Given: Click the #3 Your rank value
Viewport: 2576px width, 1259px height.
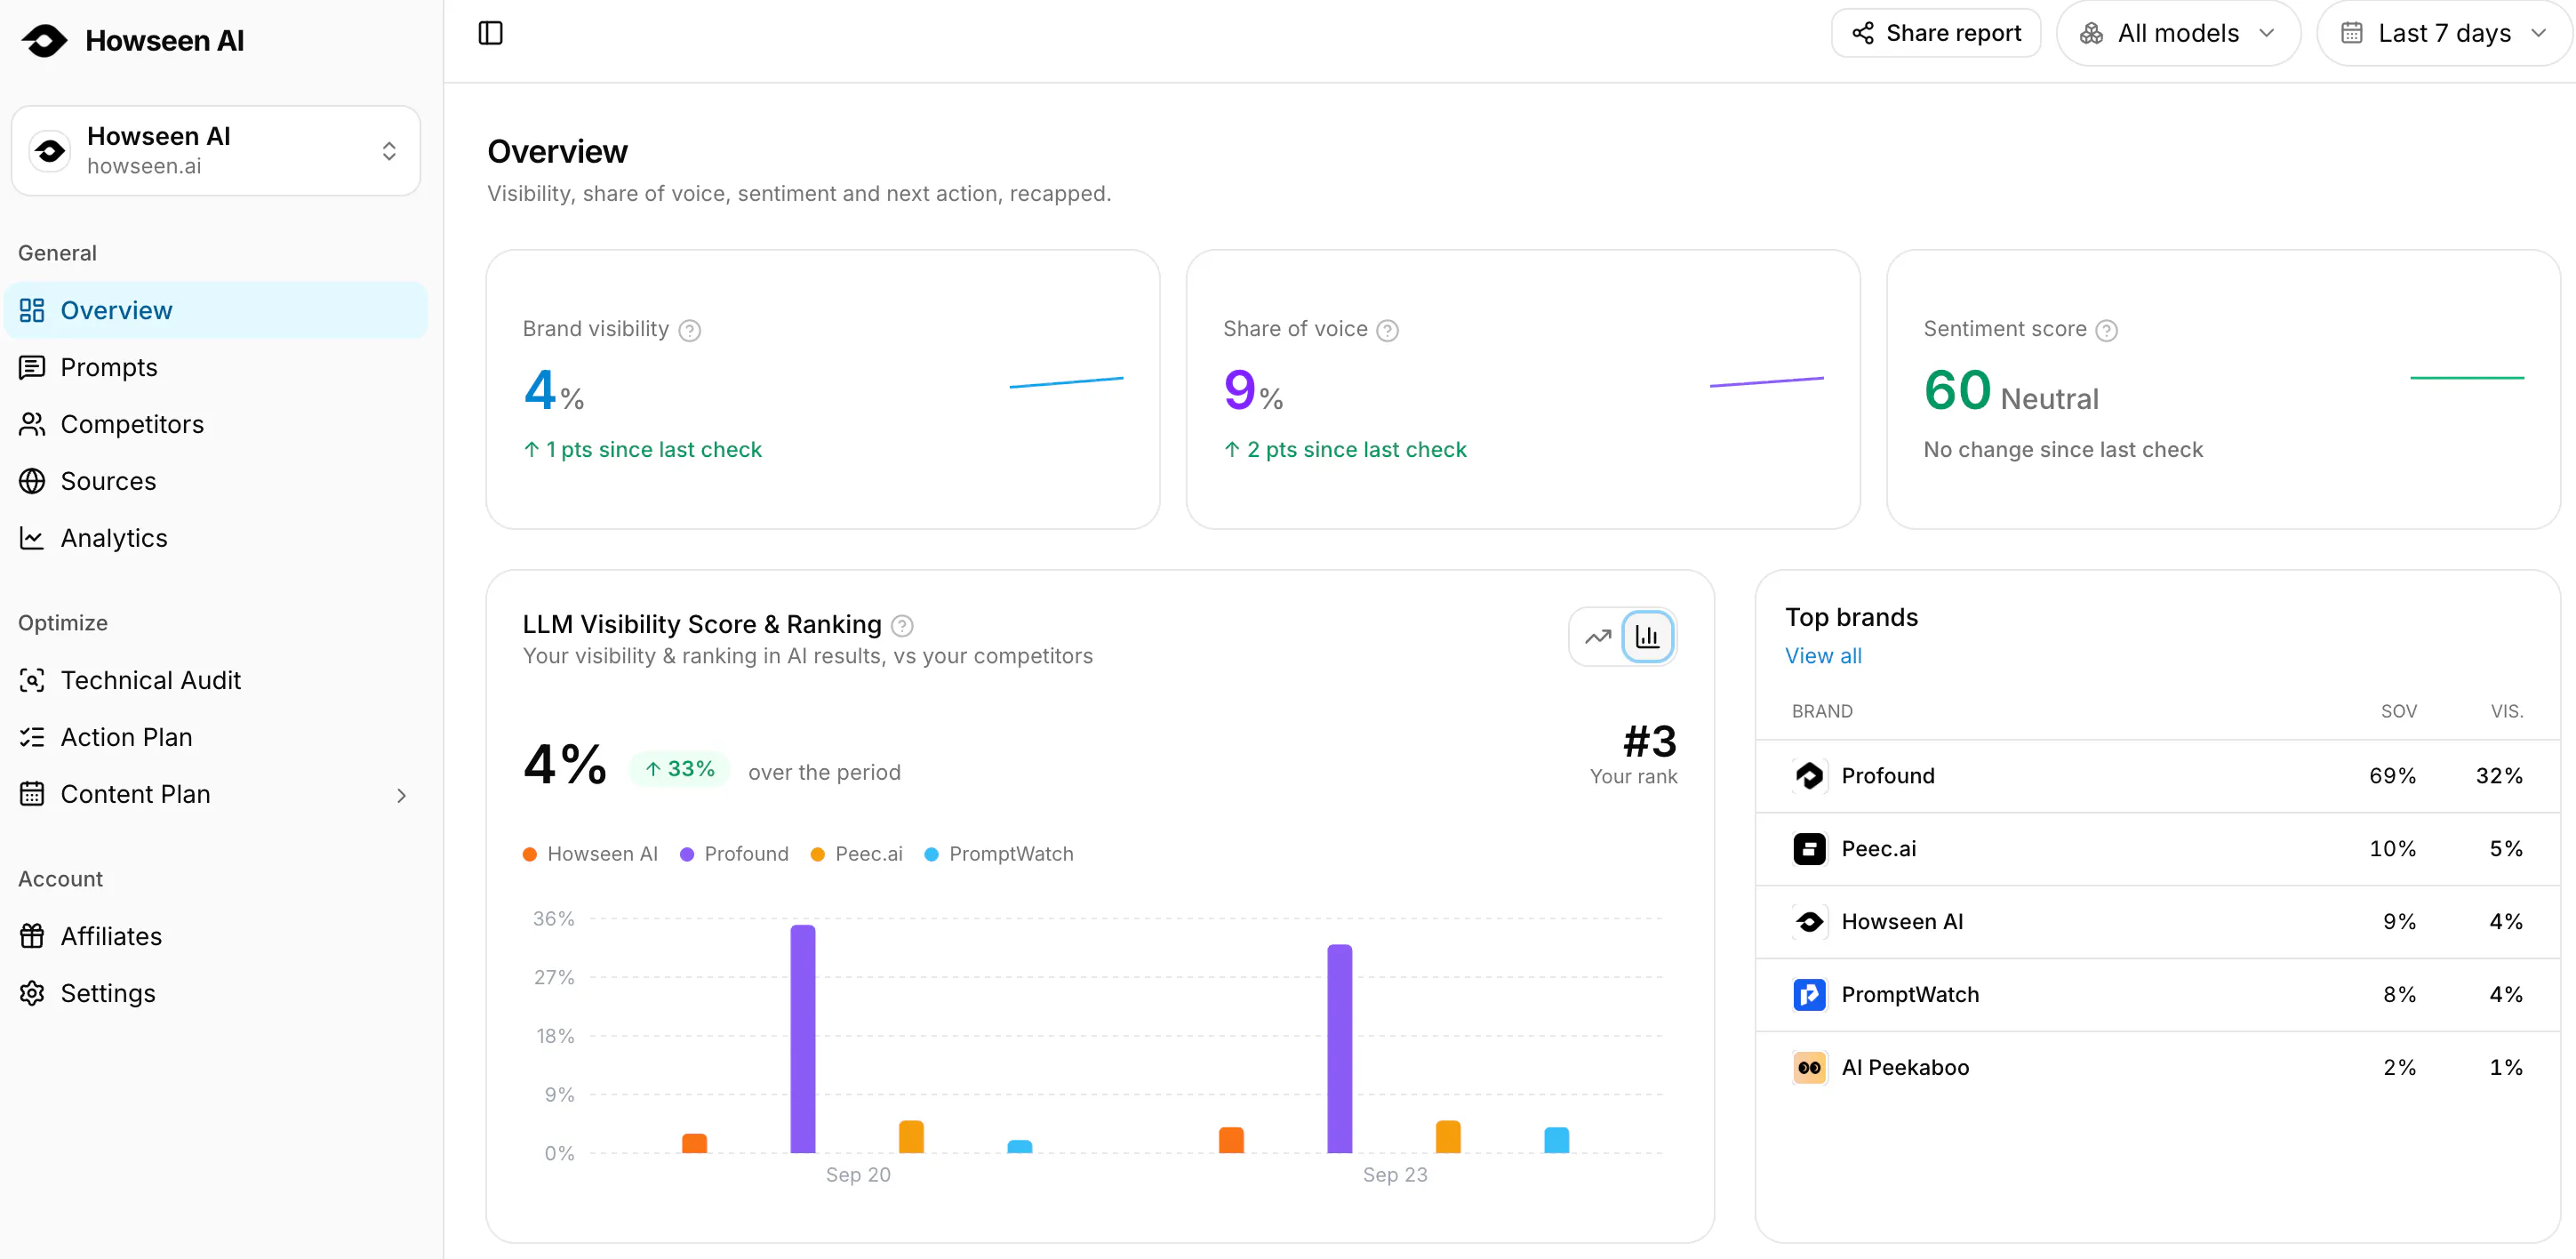Looking at the screenshot, I should [x=1649, y=742].
